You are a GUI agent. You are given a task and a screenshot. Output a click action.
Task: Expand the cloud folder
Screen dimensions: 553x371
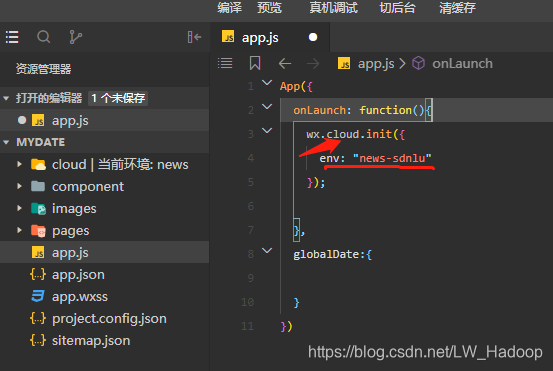click(x=19, y=164)
